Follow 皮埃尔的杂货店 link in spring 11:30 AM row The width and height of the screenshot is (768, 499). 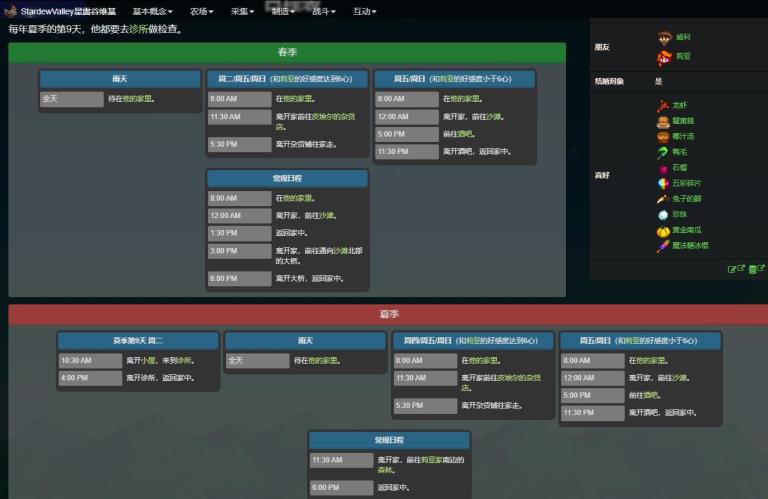coord(317,121)
